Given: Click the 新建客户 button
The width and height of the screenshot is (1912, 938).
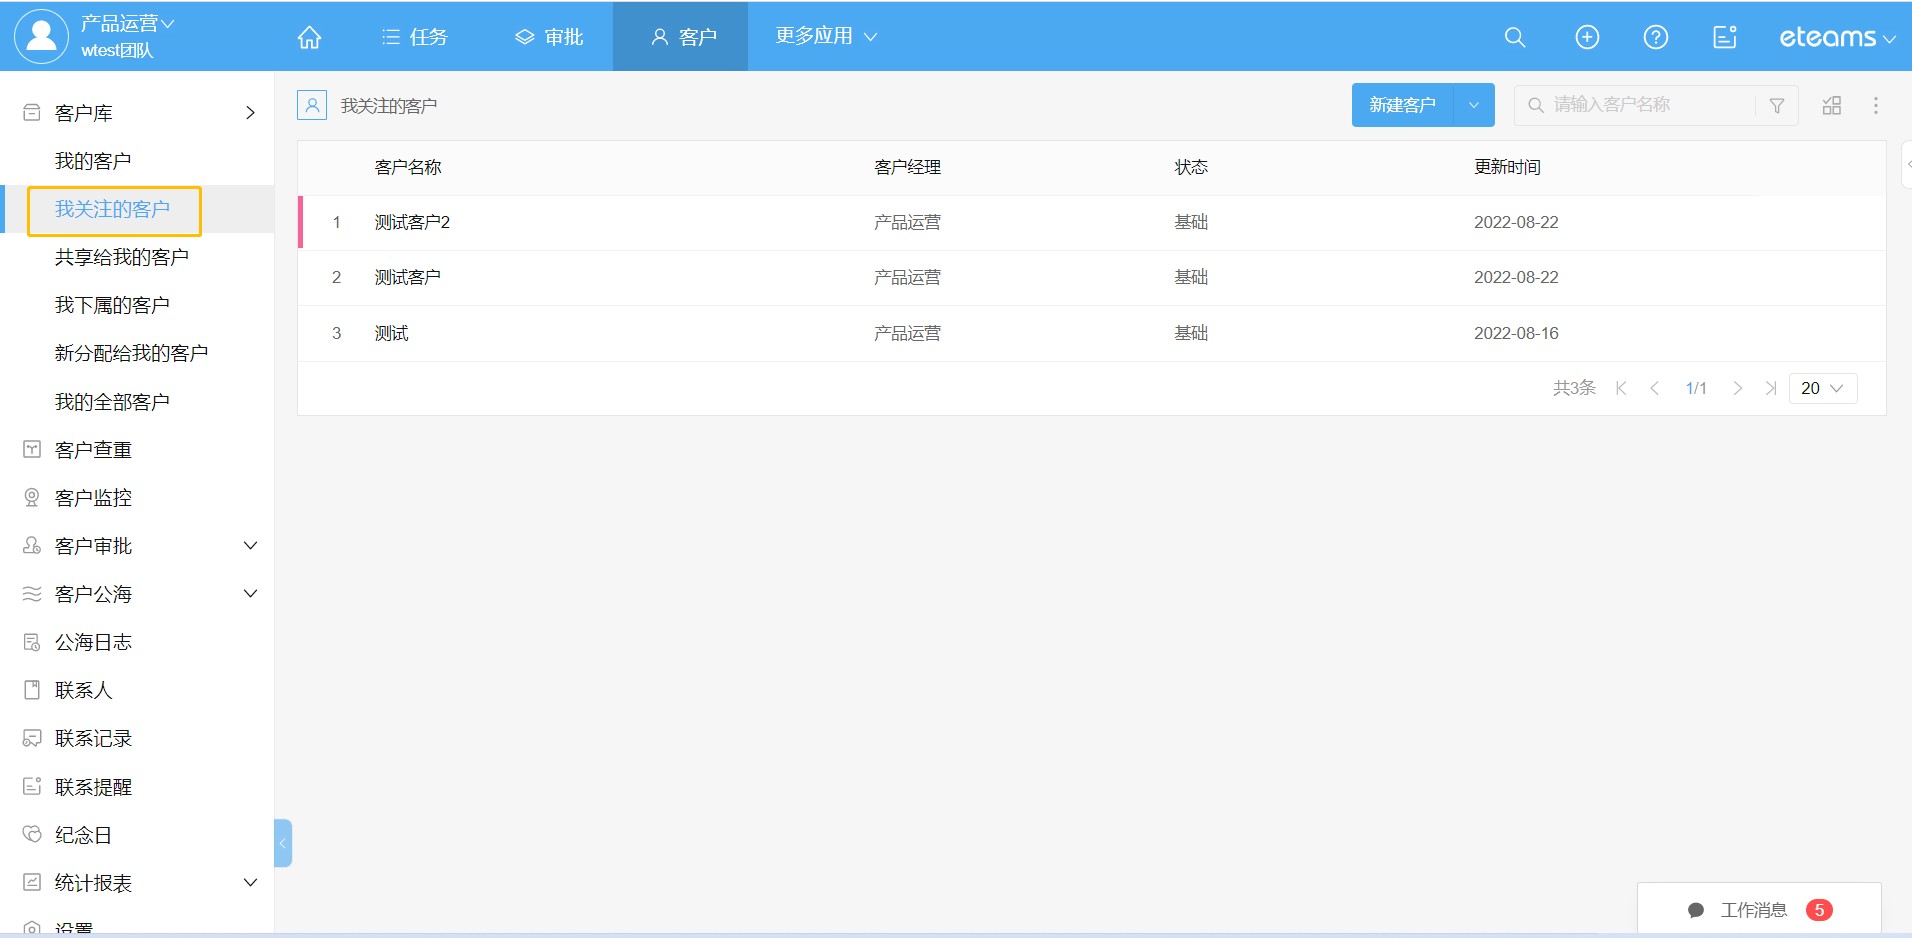Looking at the screenshot, I should point(1402,105).
